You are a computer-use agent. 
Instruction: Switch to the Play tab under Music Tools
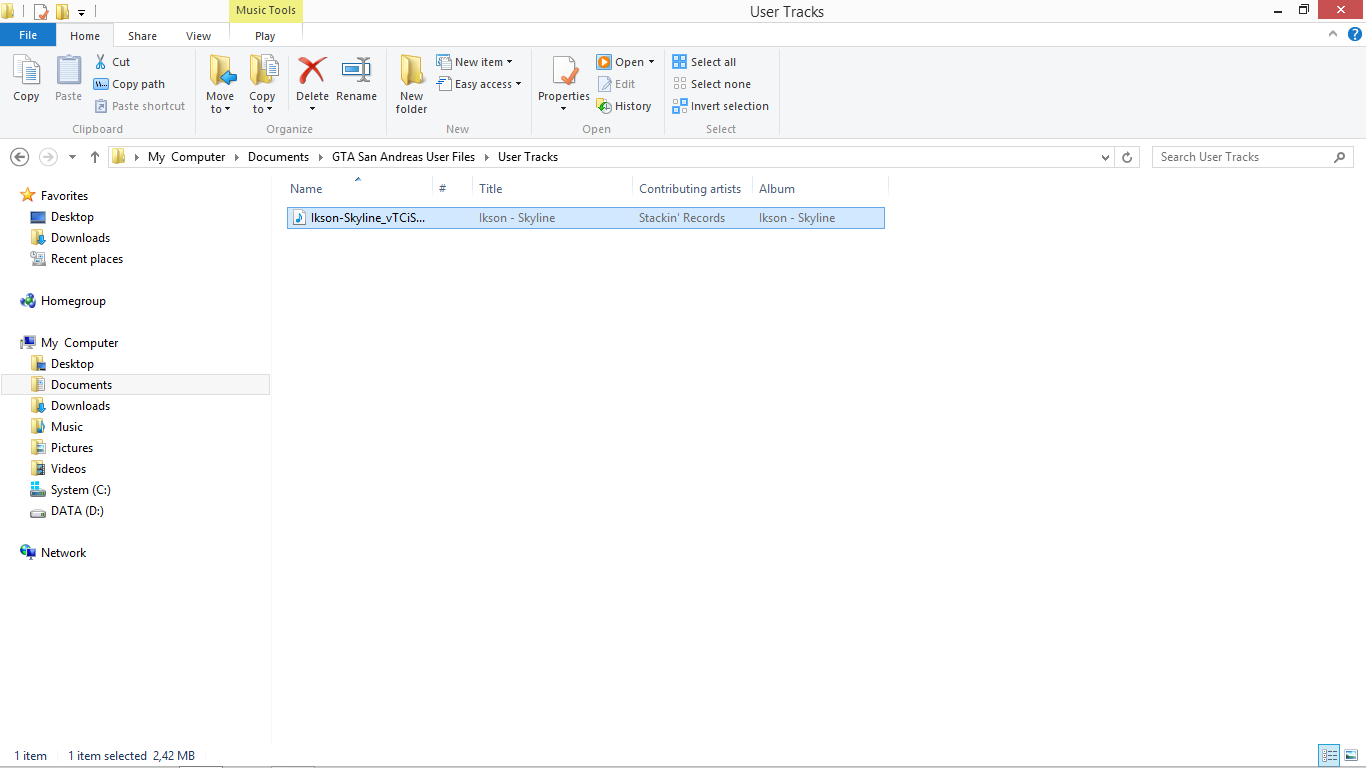pyautogui.click(x=264, y=34)
